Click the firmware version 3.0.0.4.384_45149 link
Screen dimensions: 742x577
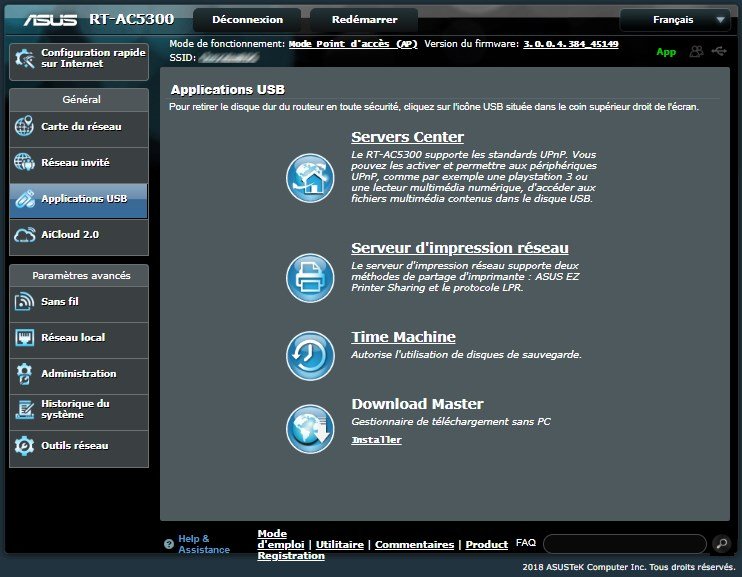(571, 44)
